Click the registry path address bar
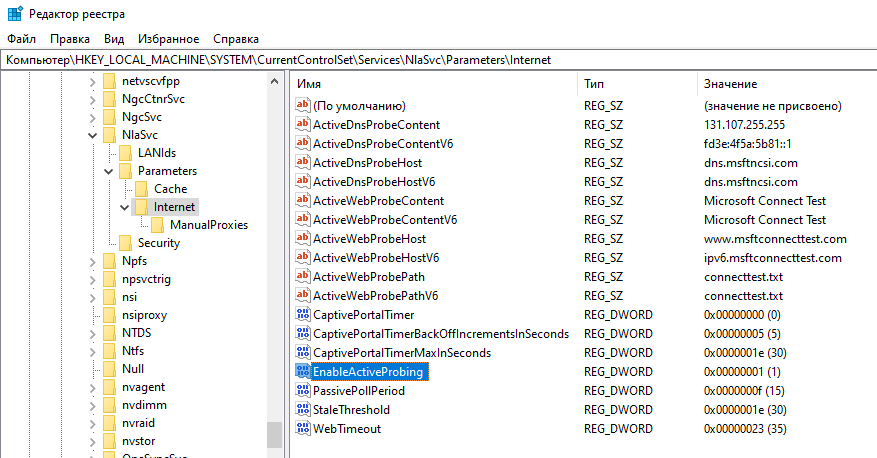 pyautogui.click(x=438, y=60)
